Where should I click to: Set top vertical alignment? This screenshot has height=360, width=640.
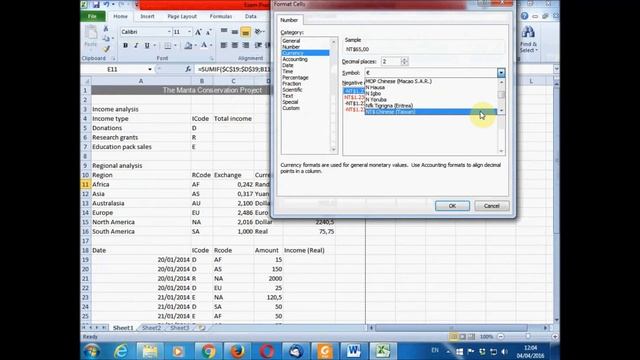(x=224, y=31)
